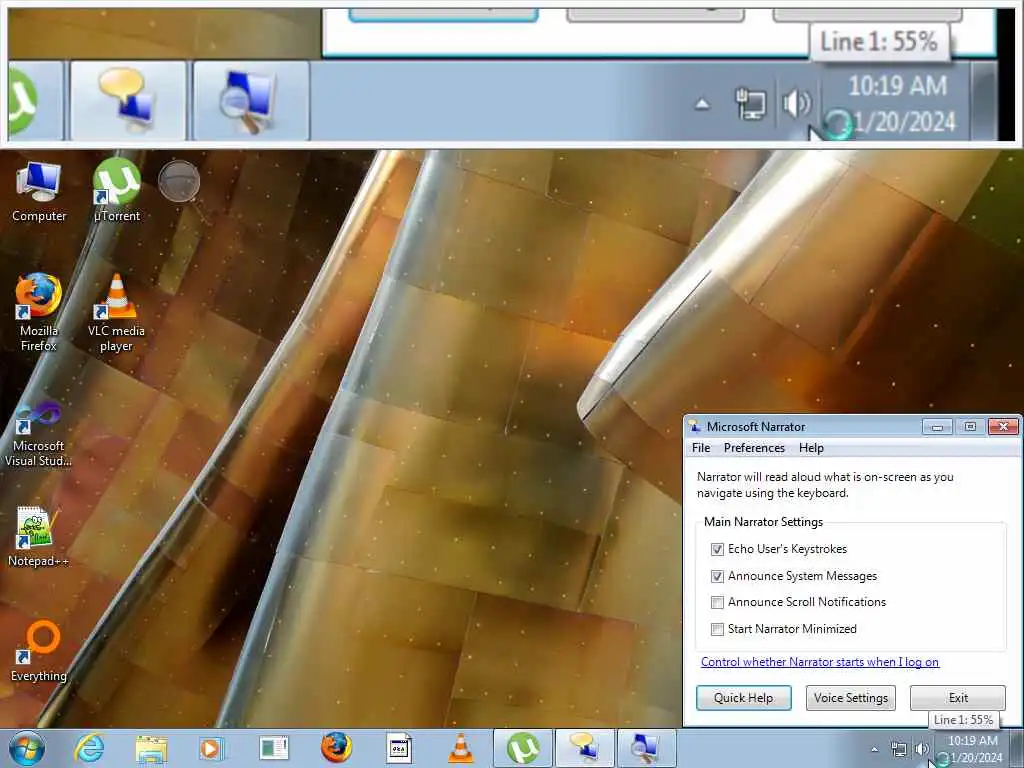This screenshot has width=1024, height=768.
Task: Maximize the Microsoft Narrator window
Action: pyautogui.click(x=970, y=426)
